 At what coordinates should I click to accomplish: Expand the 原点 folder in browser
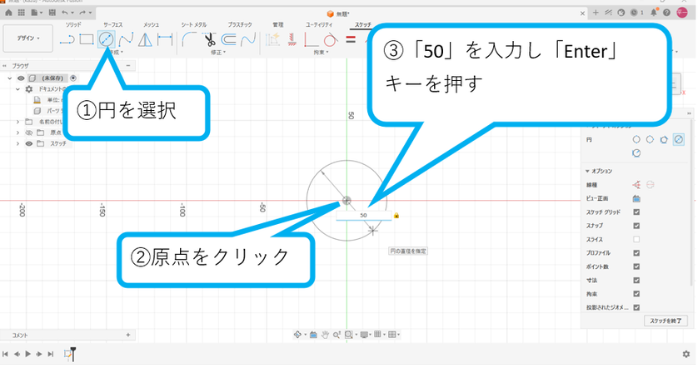coord(18,133)
